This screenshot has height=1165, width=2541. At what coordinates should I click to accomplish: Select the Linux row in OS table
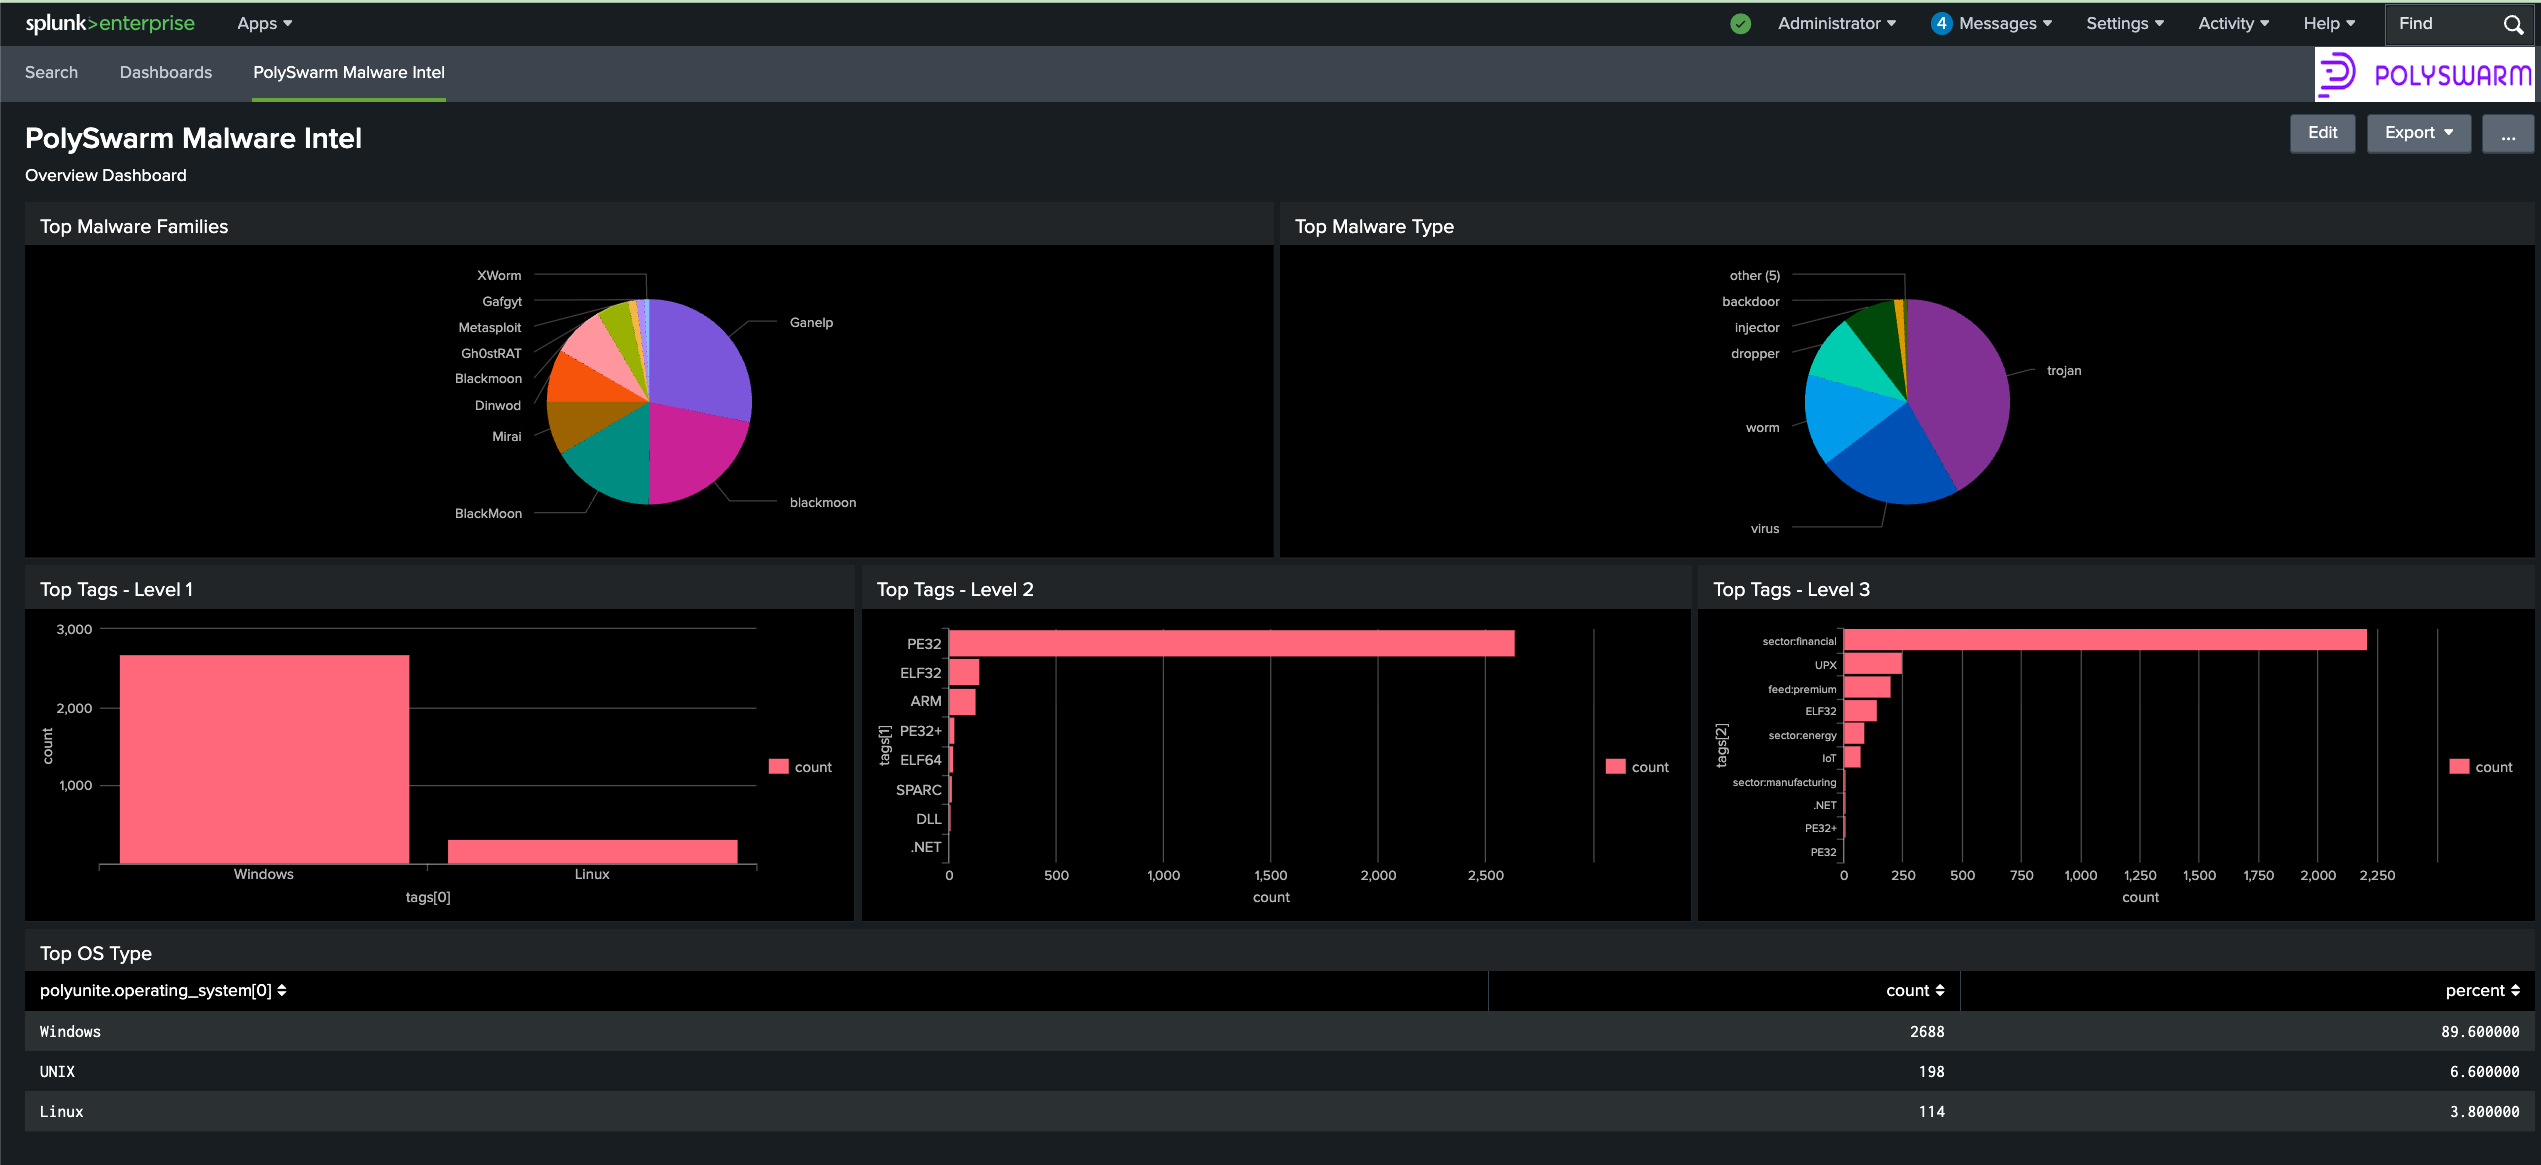tap(1279, 1111)
